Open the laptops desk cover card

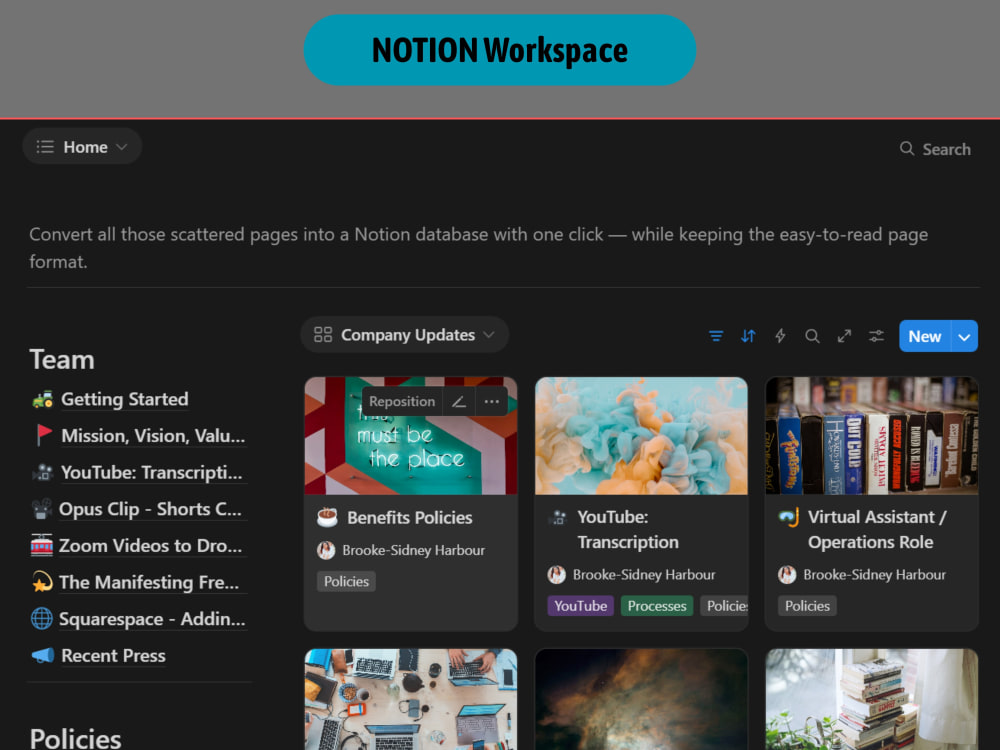pyautogui.click(x=411, y=700)
